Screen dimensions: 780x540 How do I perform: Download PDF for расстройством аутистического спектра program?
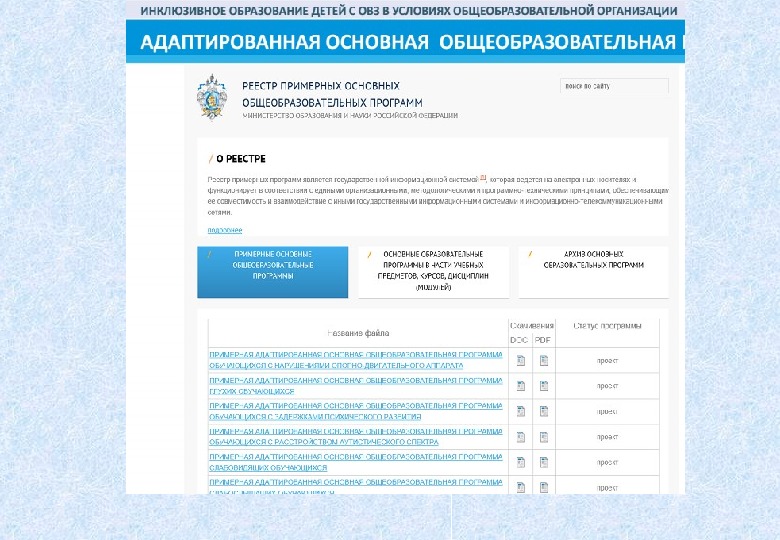(x=544, y=437)
